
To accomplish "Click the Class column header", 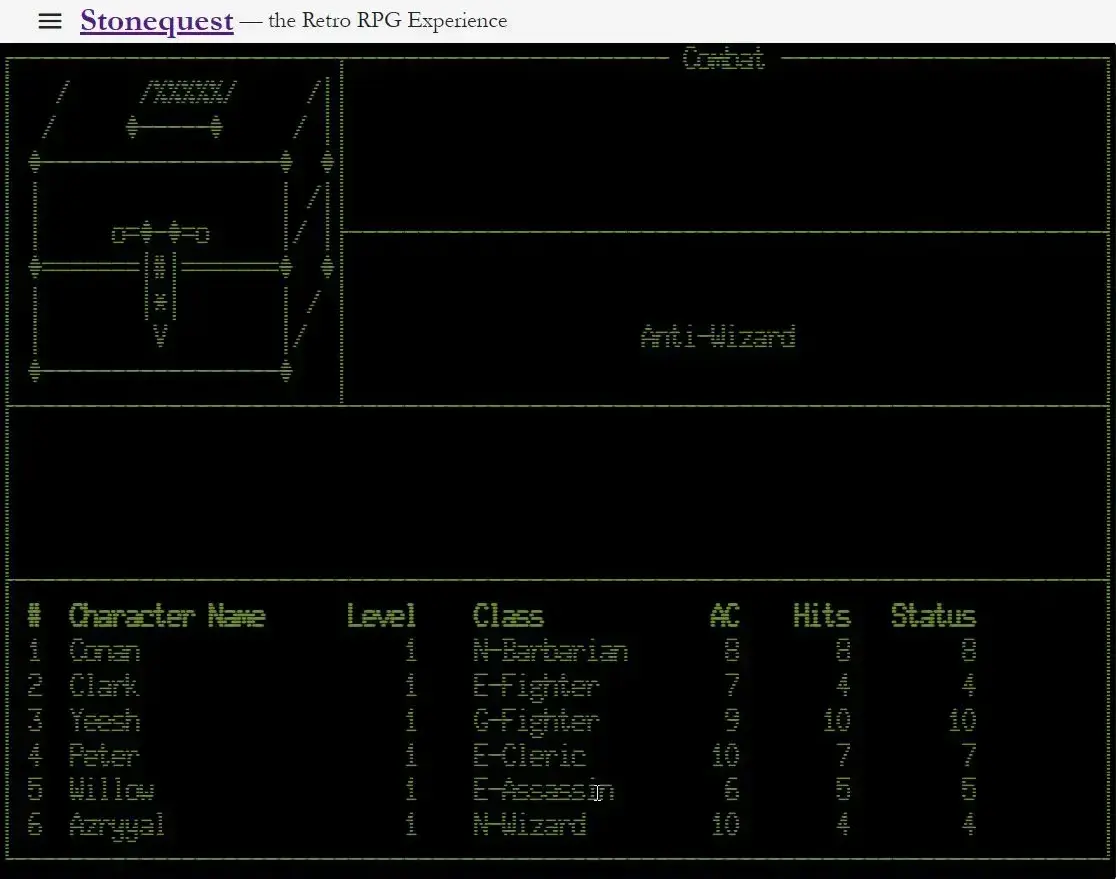I will click(508, 616).
